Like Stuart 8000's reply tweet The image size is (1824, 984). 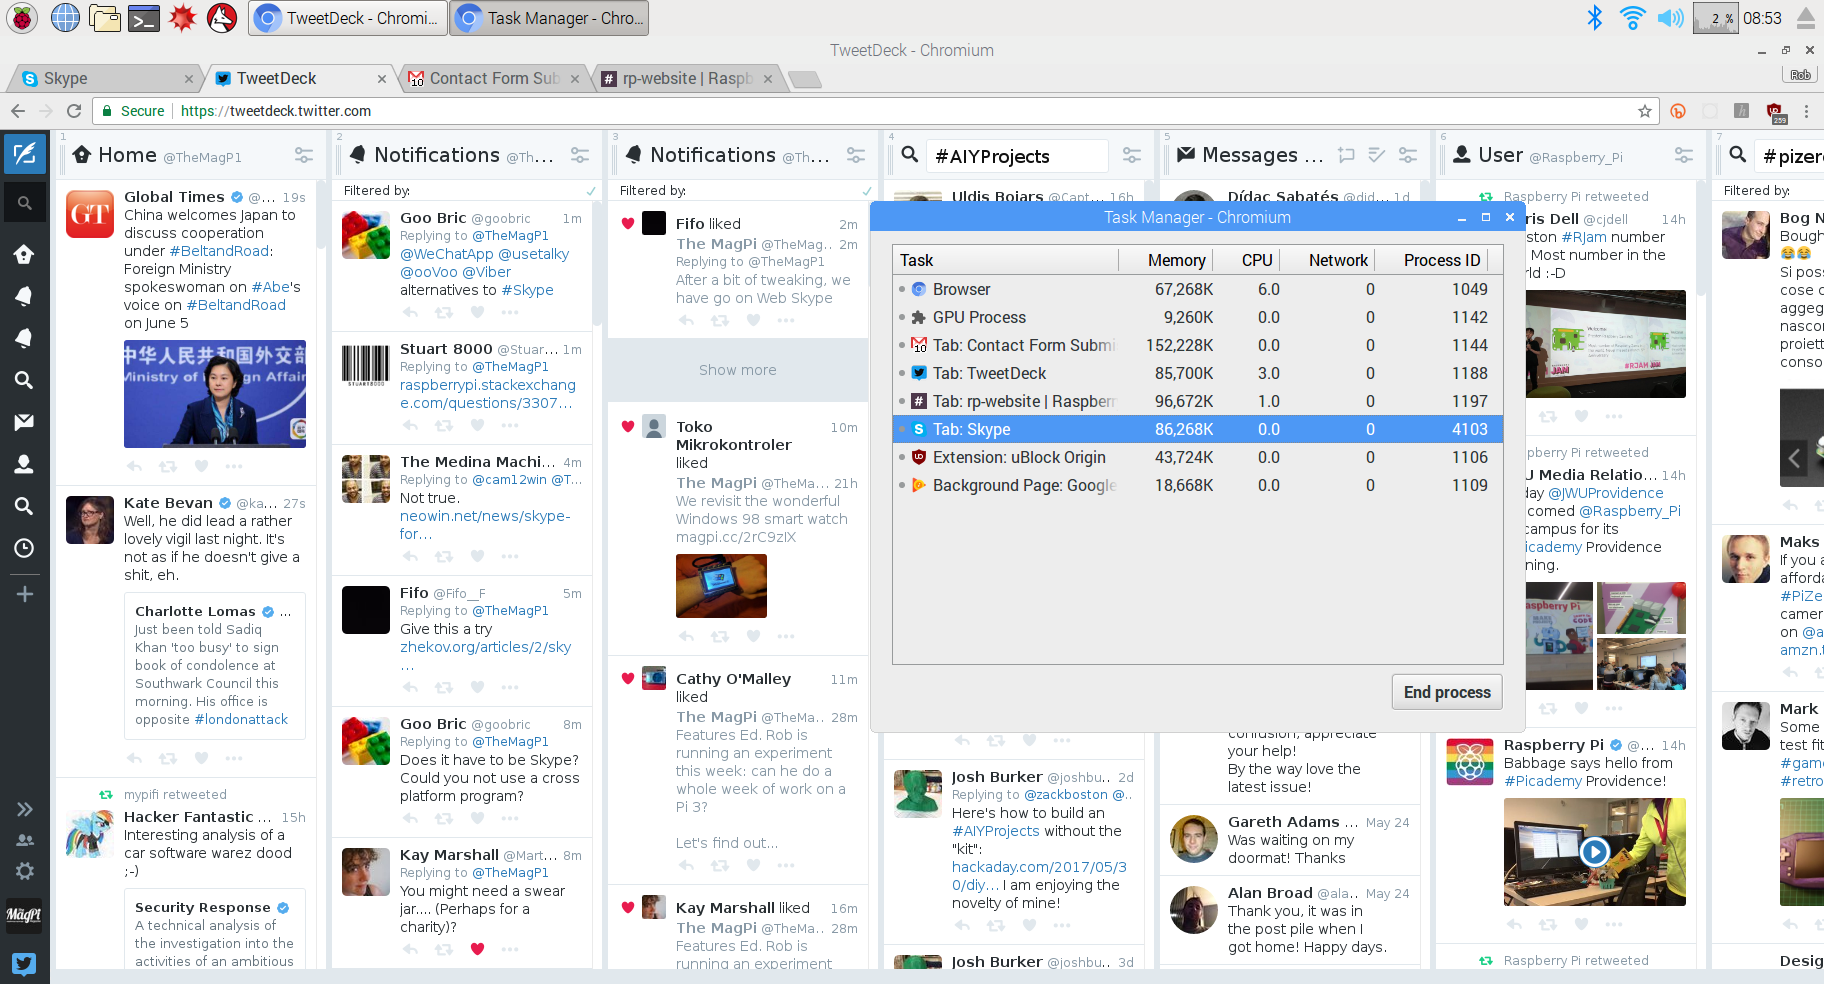point(477,425)
